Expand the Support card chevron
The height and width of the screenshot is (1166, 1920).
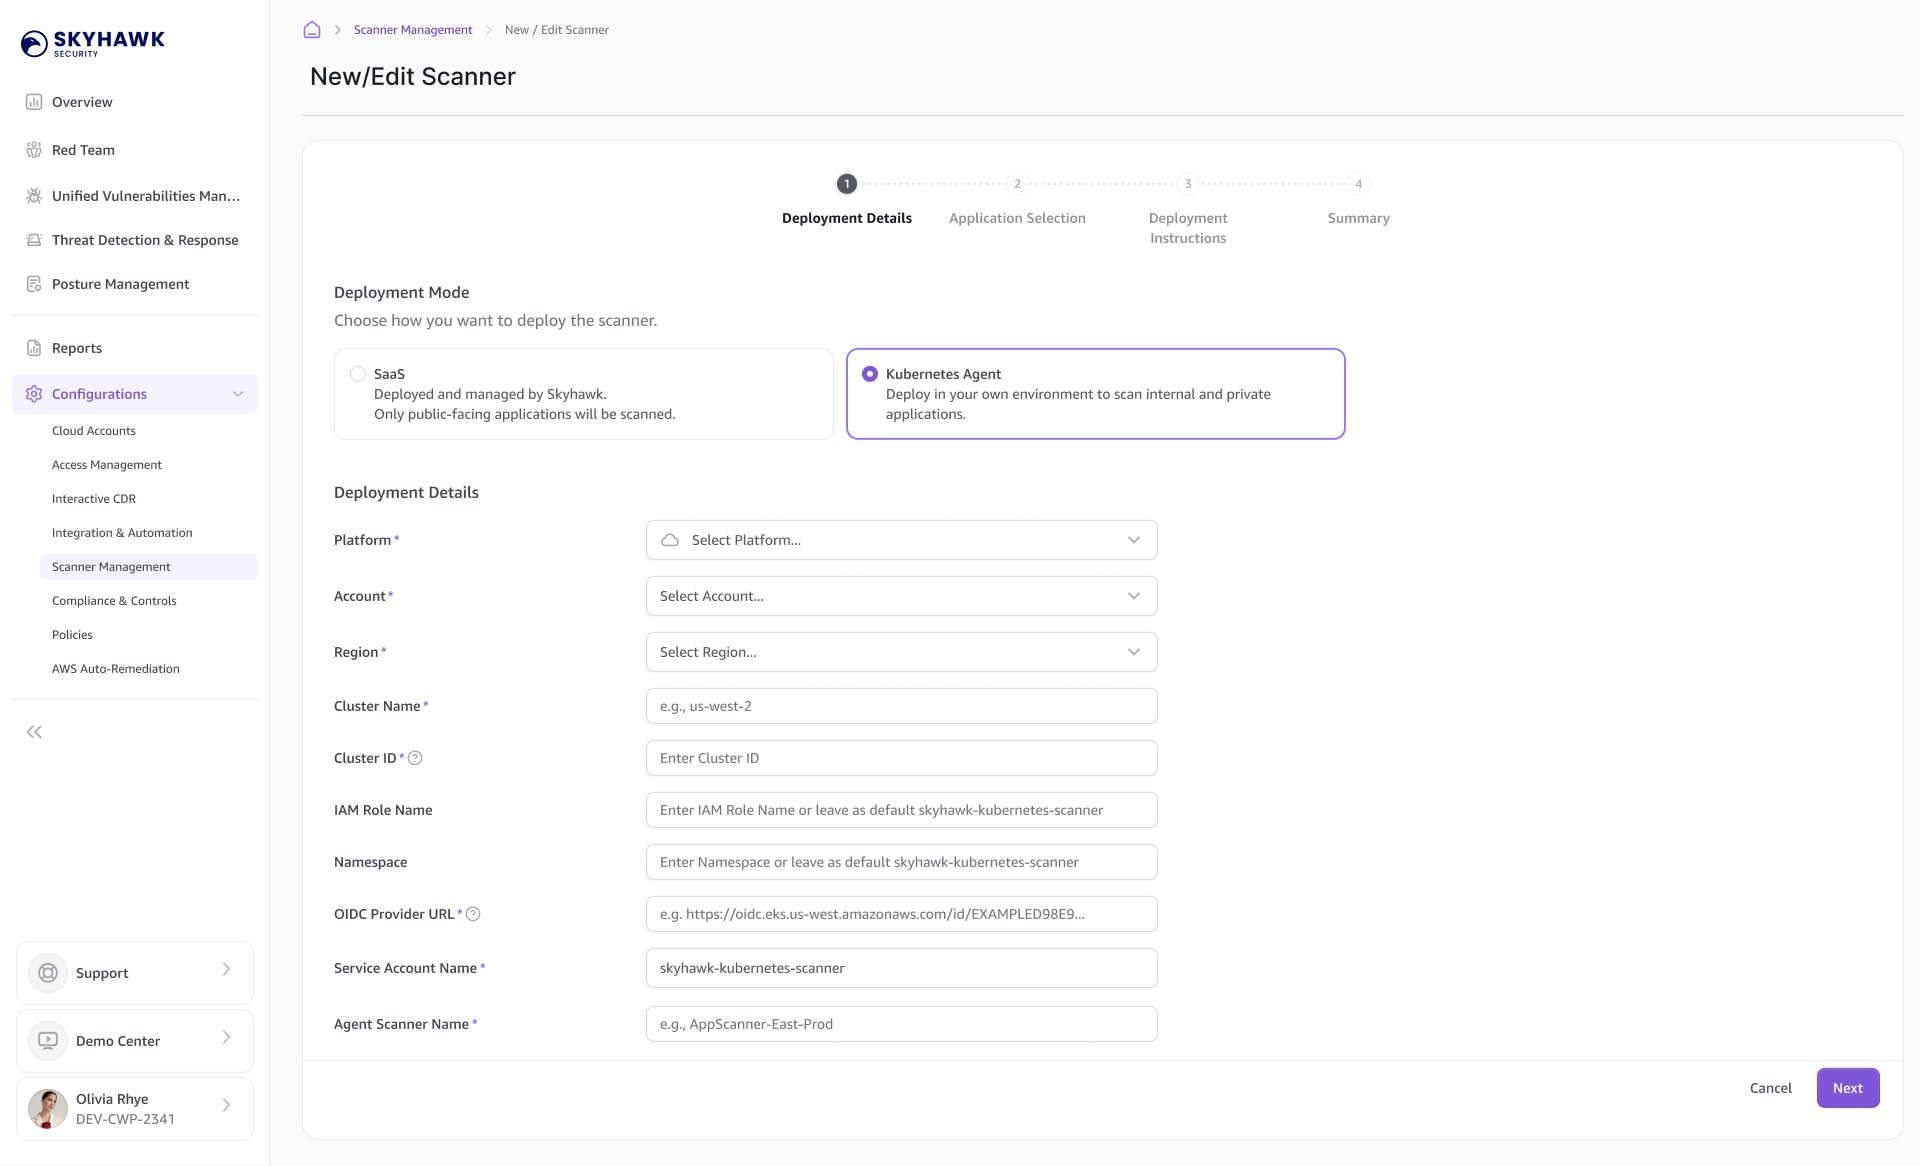click(x=226, y=969)
